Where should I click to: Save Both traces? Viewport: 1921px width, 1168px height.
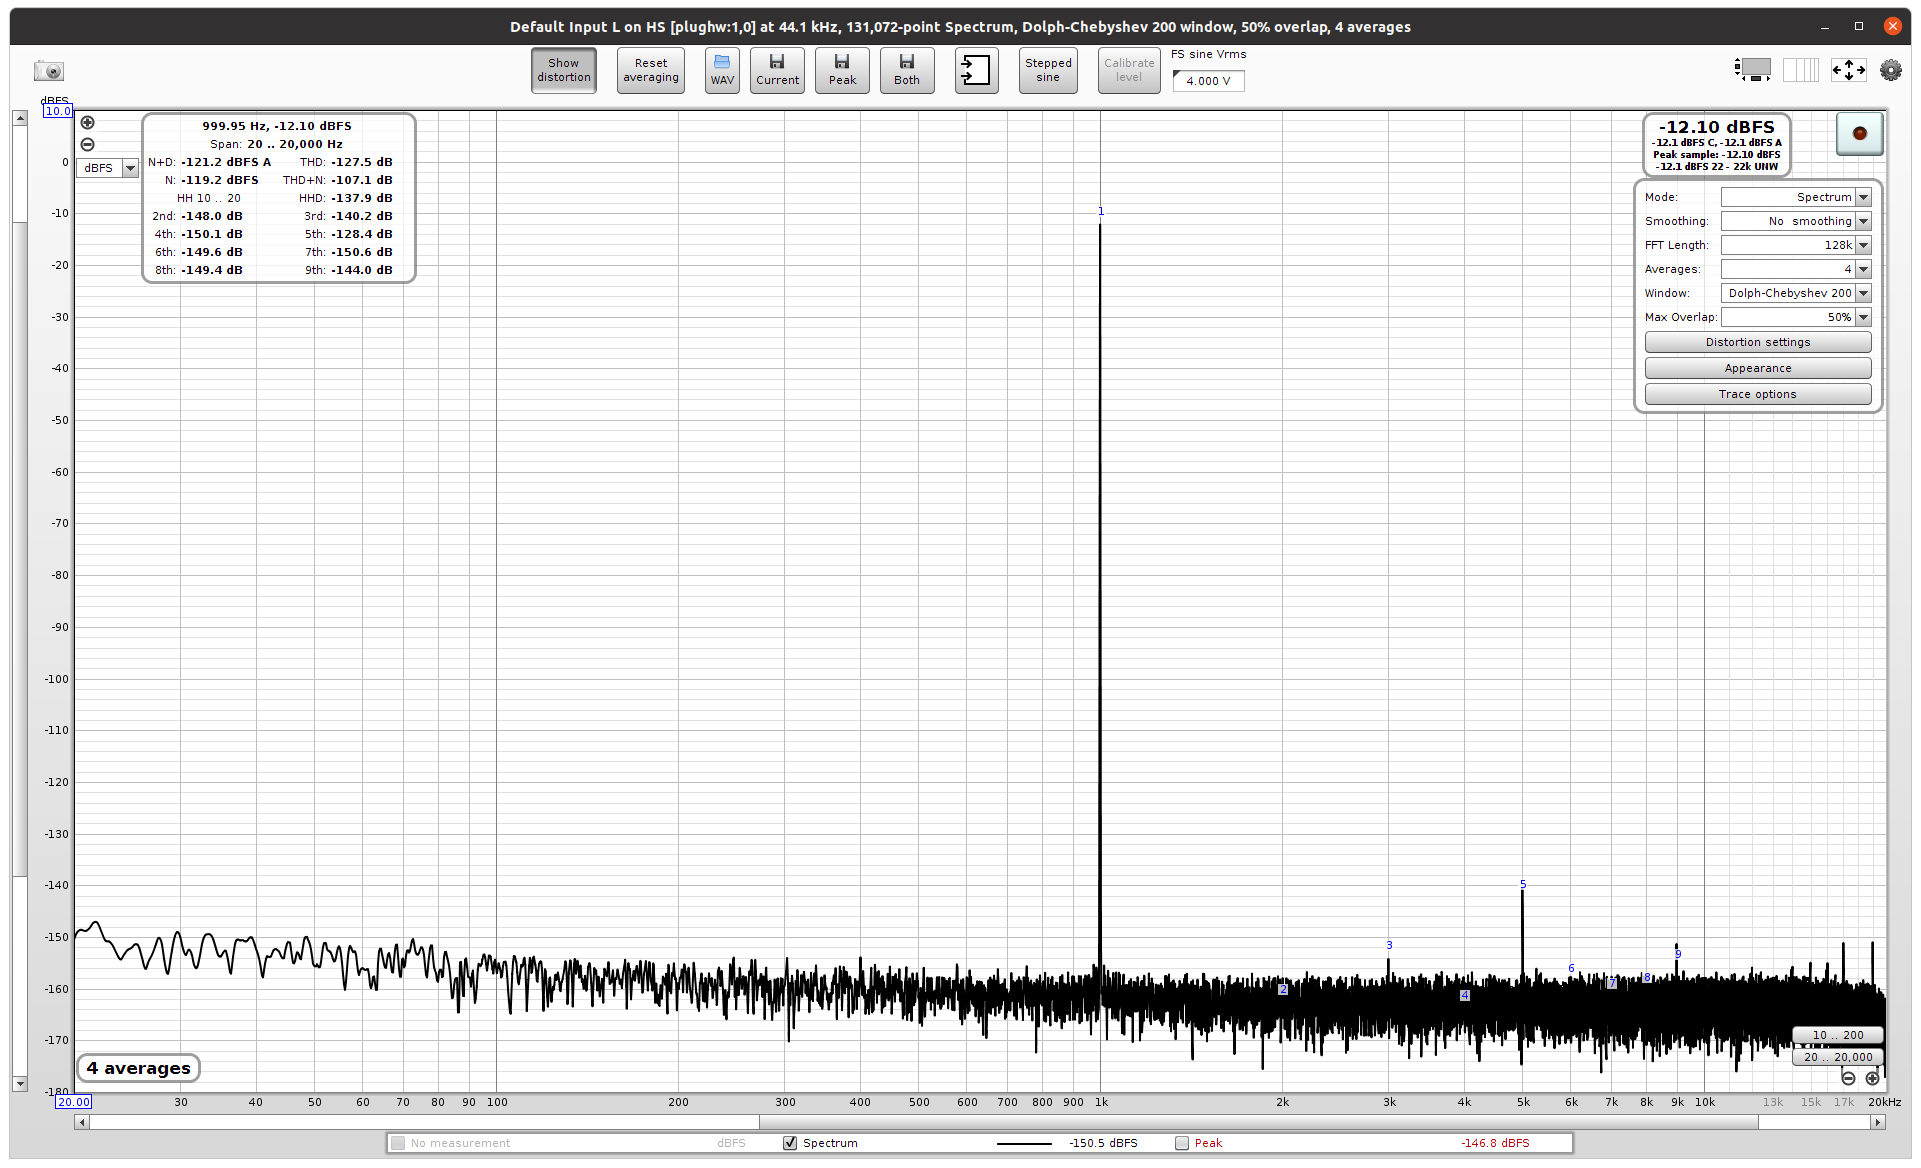[x=907, y=70]
